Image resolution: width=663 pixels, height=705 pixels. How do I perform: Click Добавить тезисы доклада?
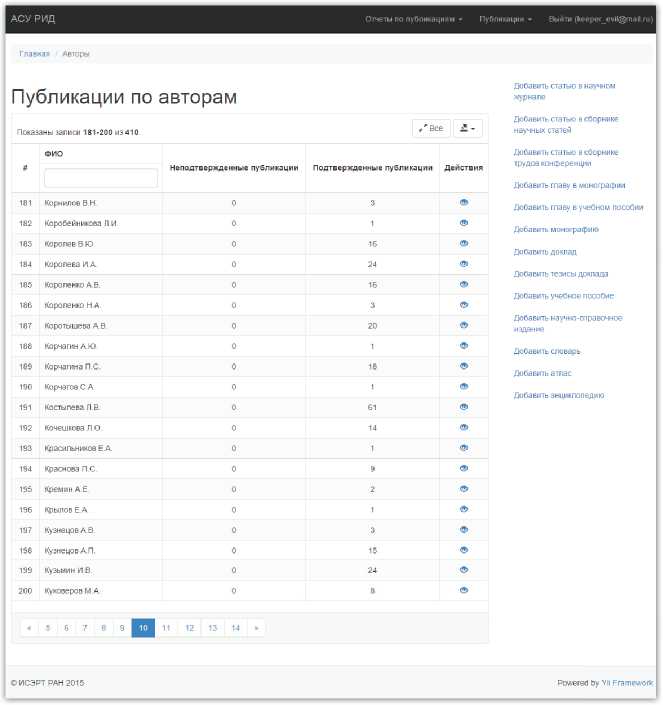tap(561, 273)
